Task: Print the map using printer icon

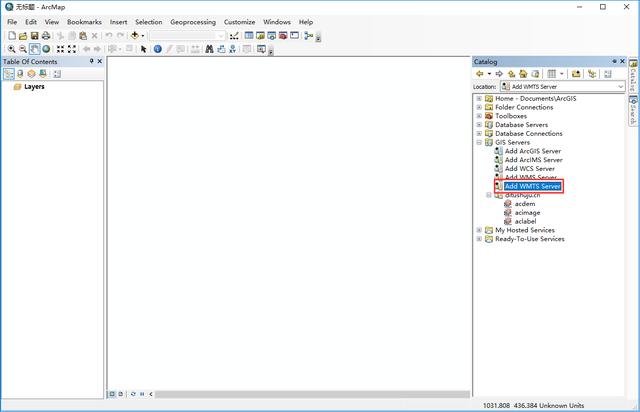Action: pos(46,36)
